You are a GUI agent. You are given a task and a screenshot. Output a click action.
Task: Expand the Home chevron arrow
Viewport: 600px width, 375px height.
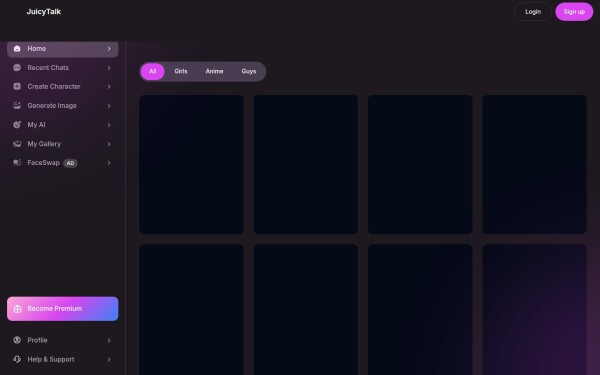coord(109,49)
